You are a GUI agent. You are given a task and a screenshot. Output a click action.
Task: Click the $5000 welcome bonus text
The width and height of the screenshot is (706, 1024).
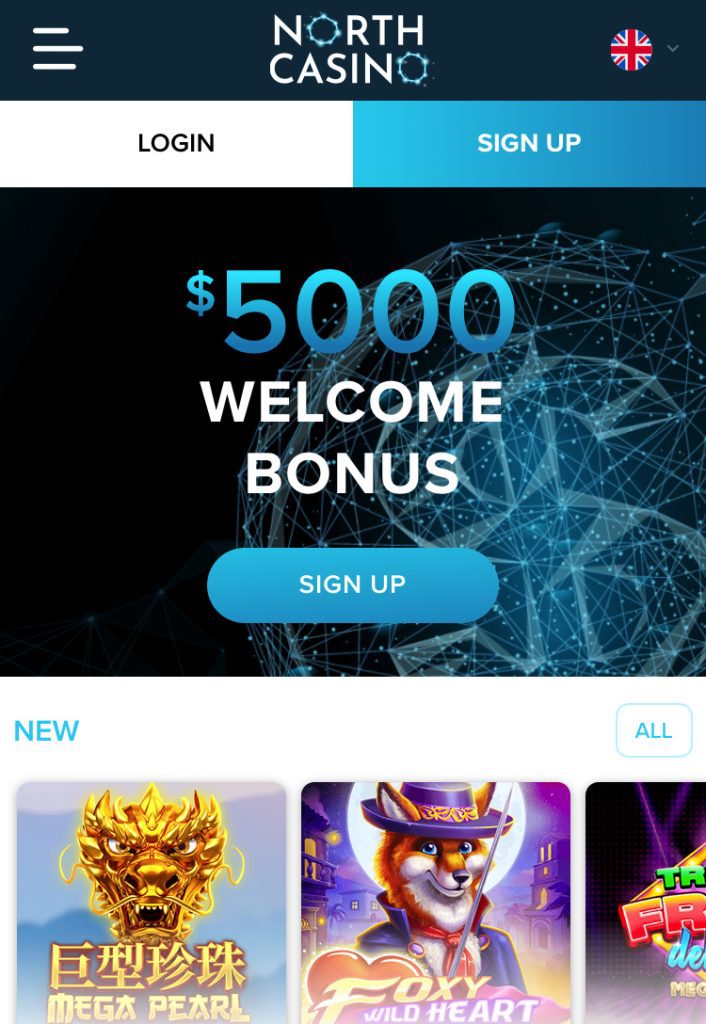(351, 312)
